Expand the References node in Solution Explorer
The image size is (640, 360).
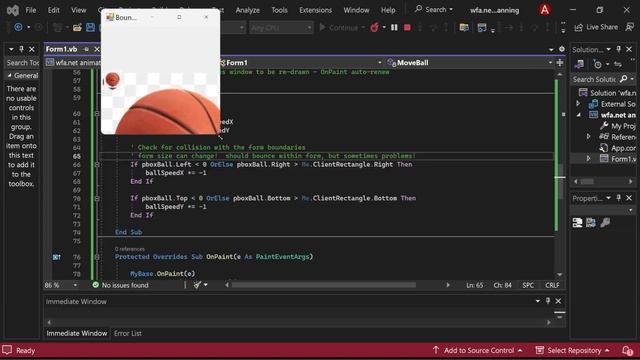pyautogui.click(x=588, y=137)
